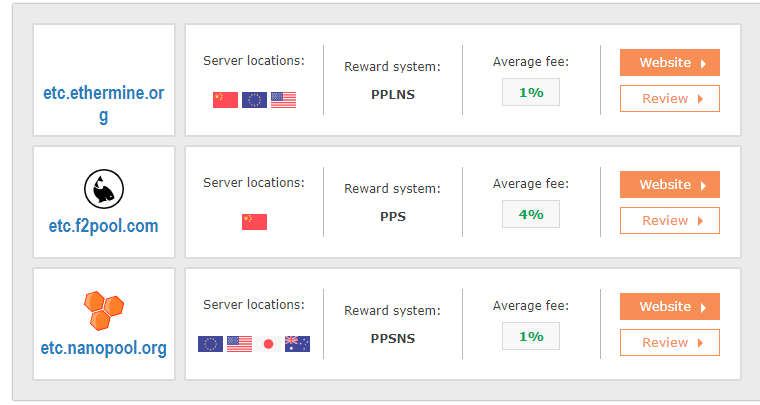Visit Website for etc.f2pool.com
This screenshot has height=405, width=760.
[x=670, y=185]
